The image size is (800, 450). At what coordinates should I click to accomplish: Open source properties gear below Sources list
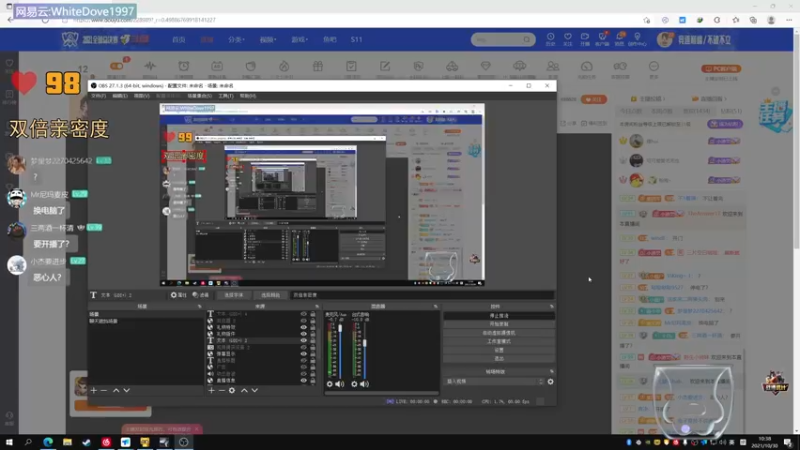[232, 390]
